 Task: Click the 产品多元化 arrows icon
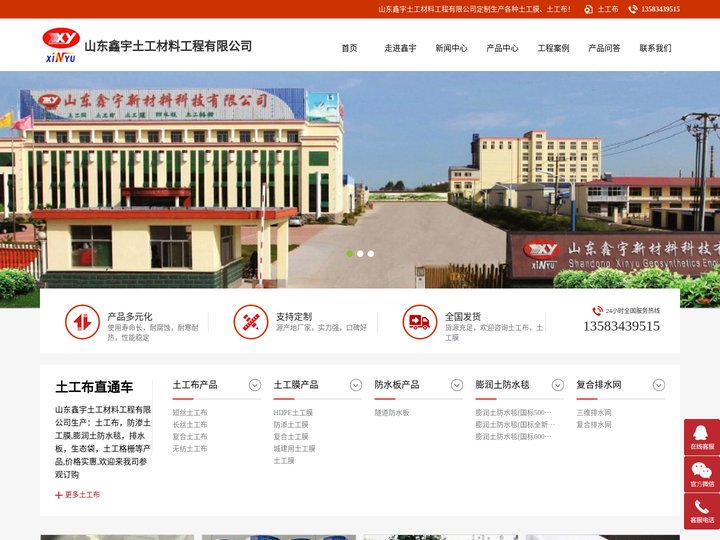point(82,322)
